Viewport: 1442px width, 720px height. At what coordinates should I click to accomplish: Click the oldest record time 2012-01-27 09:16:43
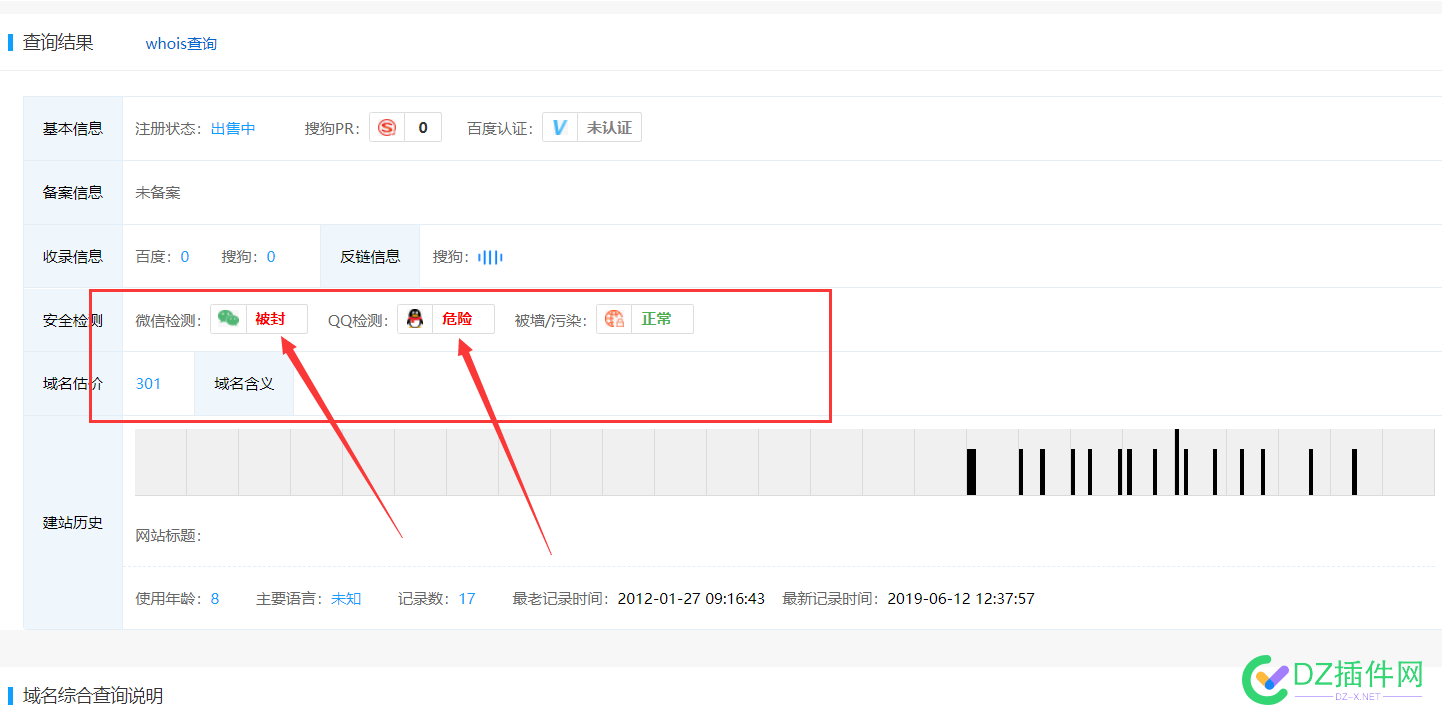691,599
